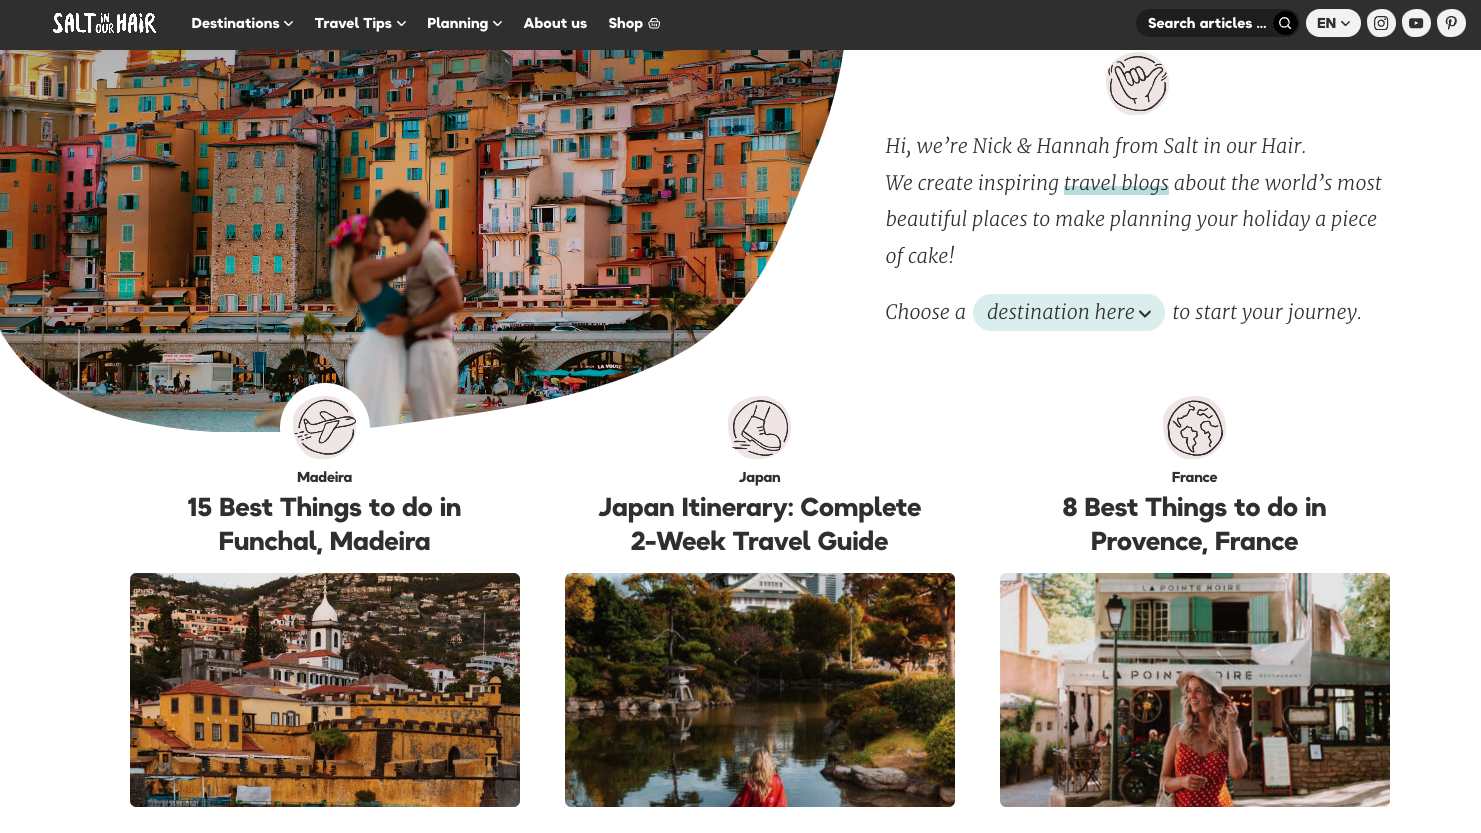Click the Salt in our Hair logo
The height and width of the screenshot is (833, 1481).
pyautogui.click(x=104, y=23)
